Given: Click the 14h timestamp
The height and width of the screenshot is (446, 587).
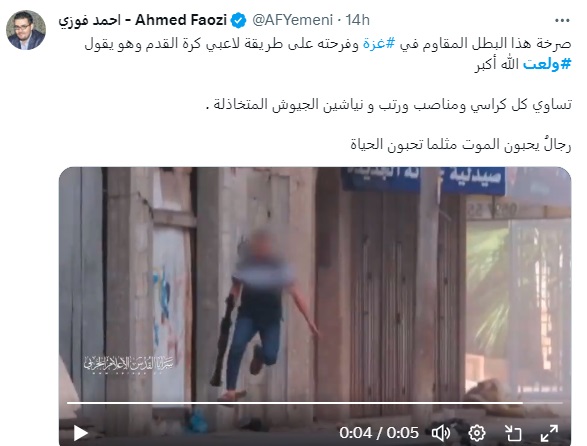Looking at the screenshot, I should (x=357, y=20).
